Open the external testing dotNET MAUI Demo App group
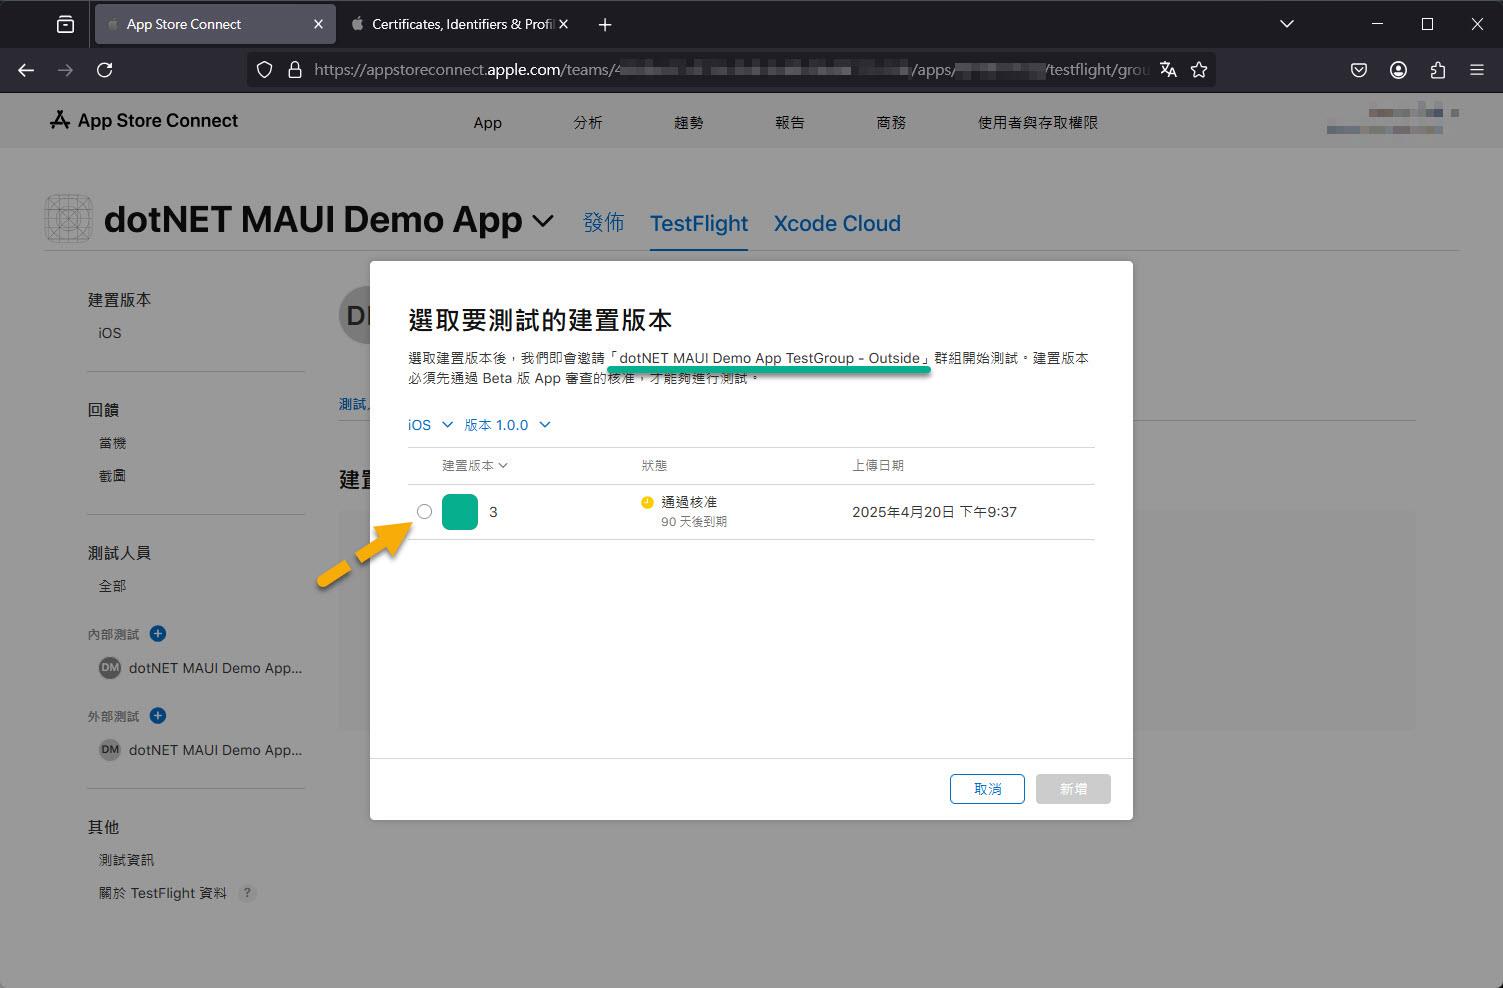 pos(215,750)
